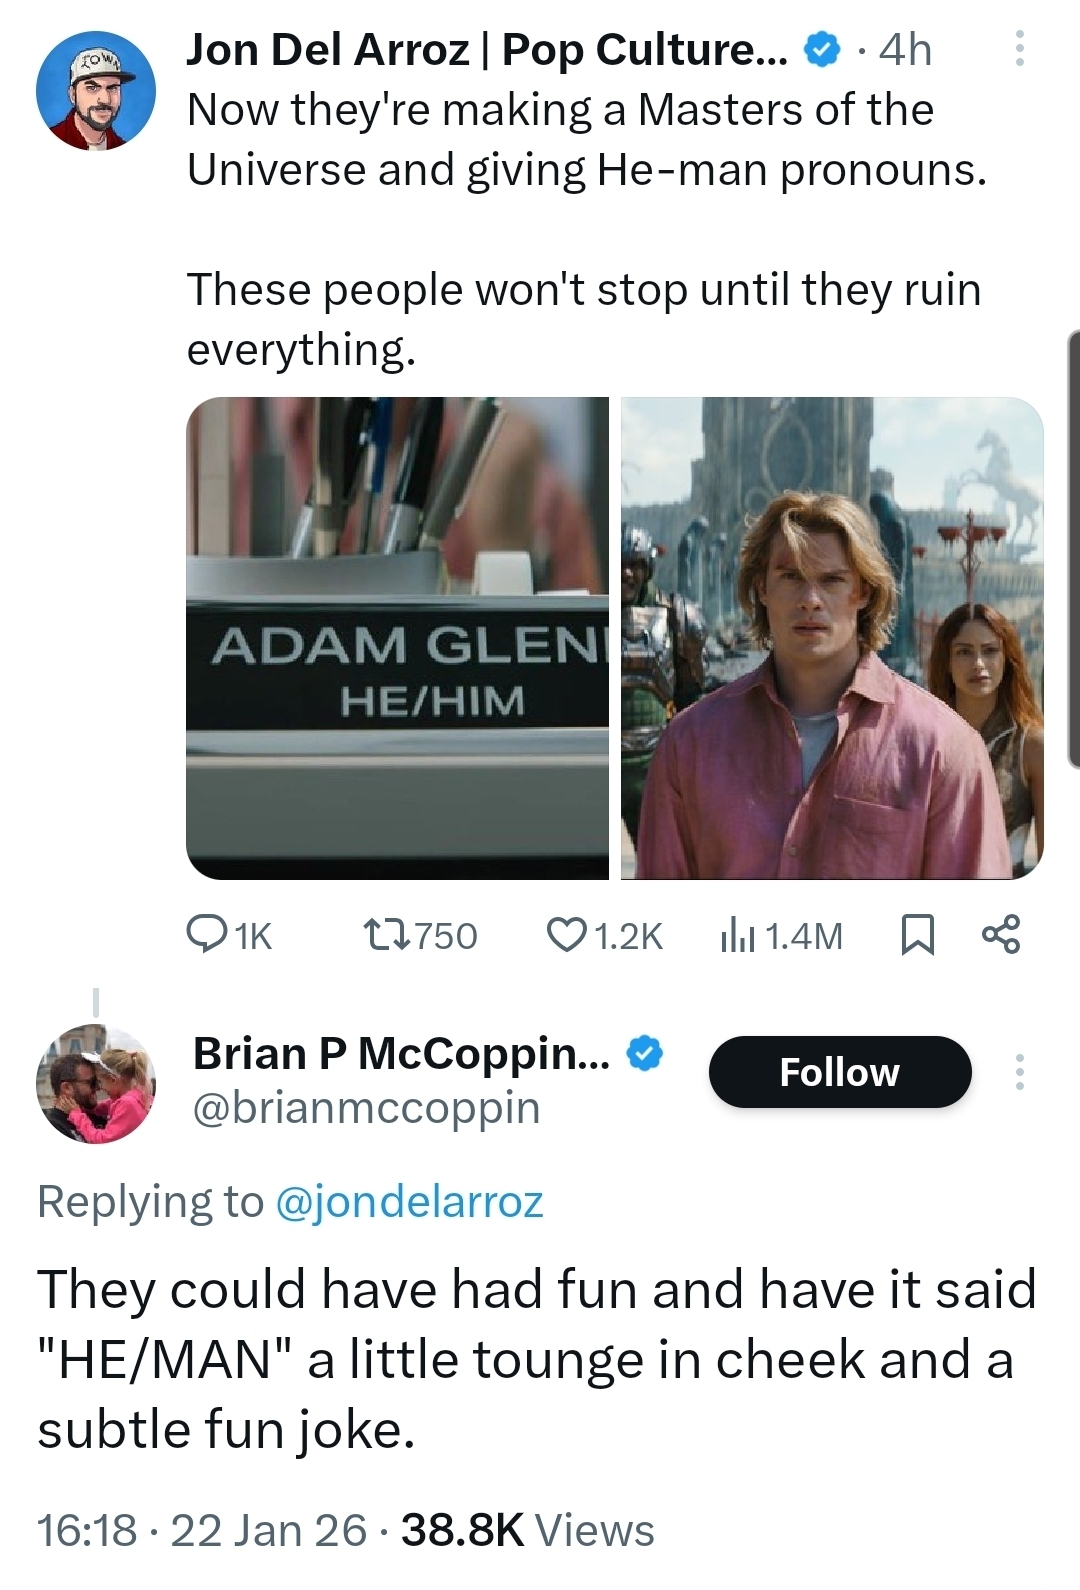Open Brian McCoppin's profile picture

pos(96,1083)
